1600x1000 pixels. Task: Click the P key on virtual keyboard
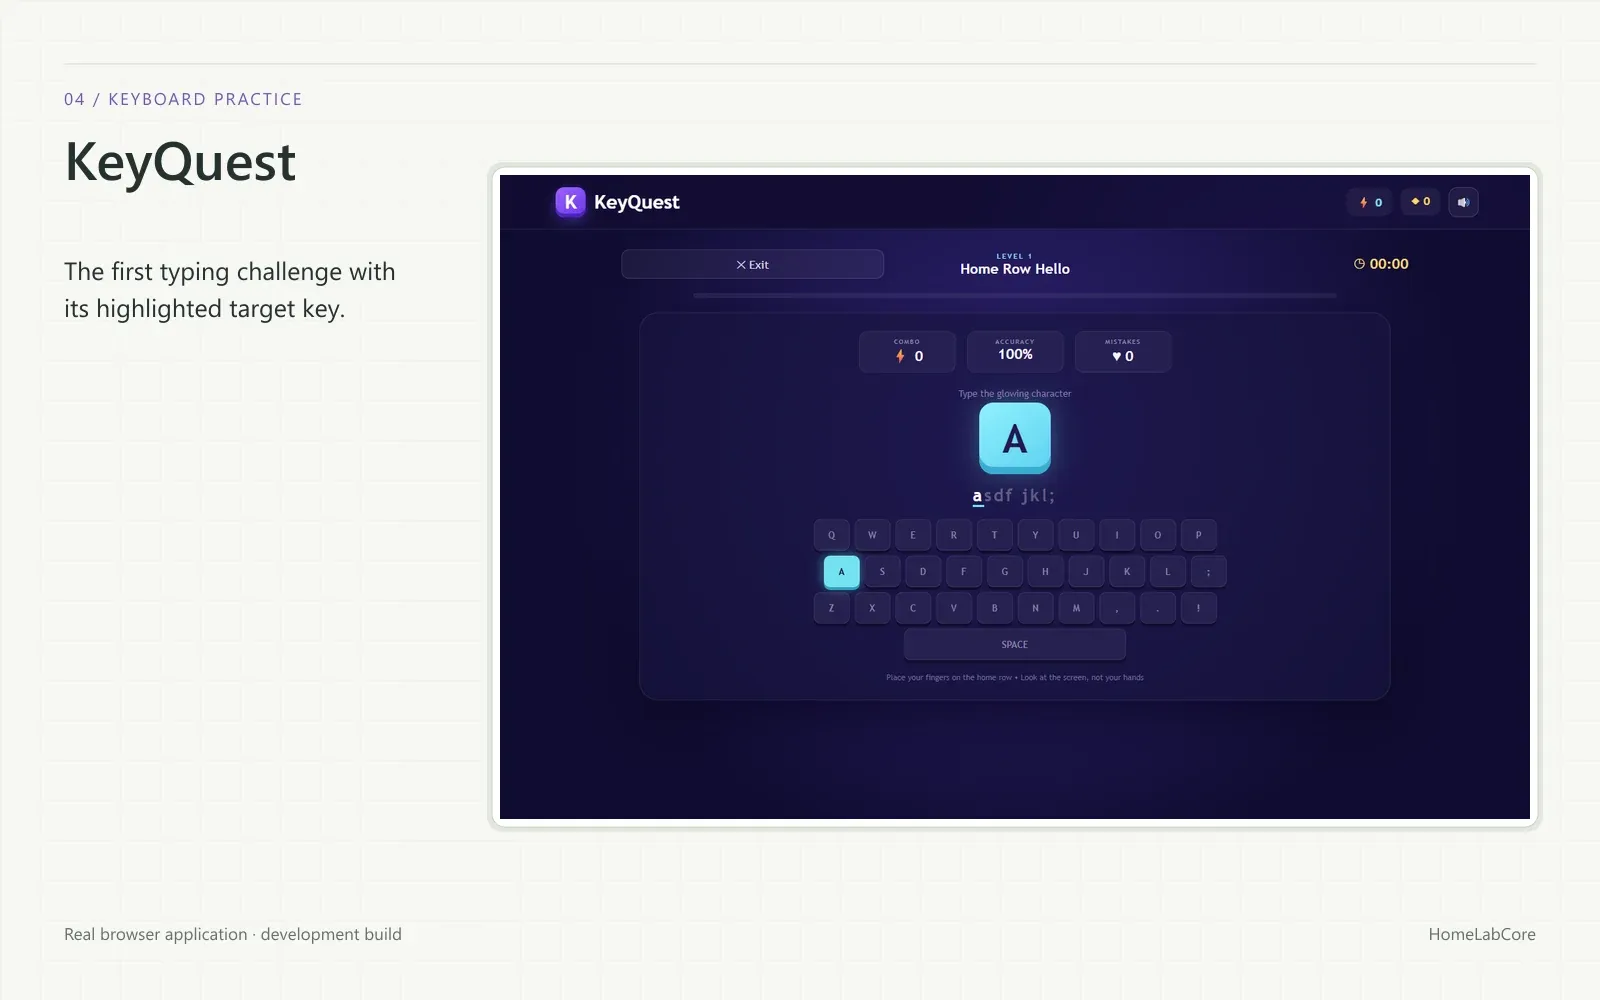coord(1198,535)
